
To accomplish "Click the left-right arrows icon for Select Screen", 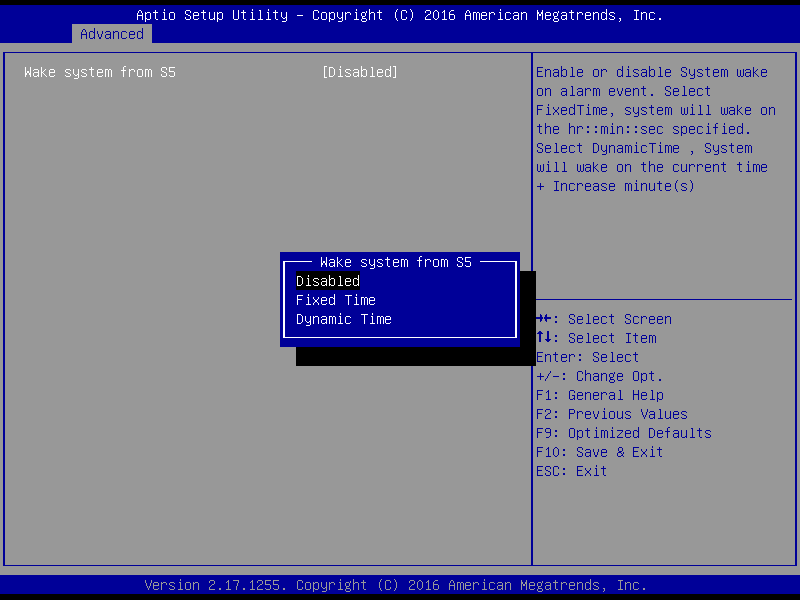I will coord(545,319).
